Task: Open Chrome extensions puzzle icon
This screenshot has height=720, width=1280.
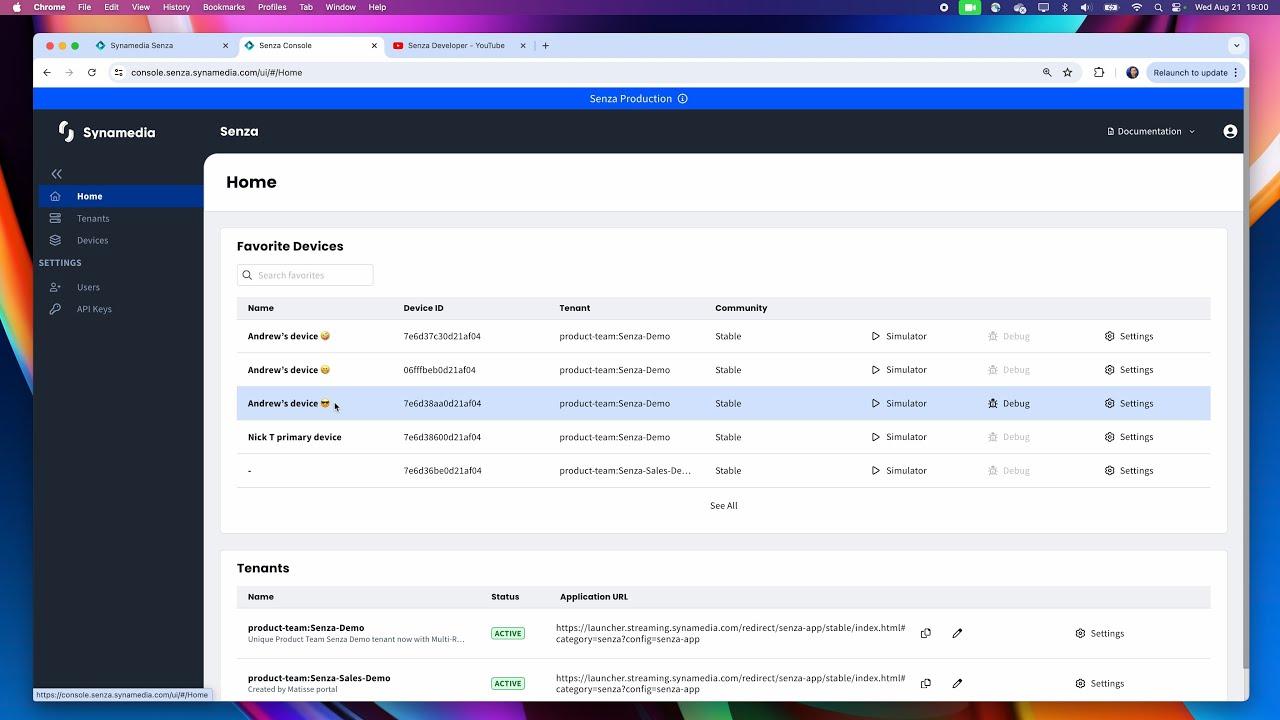Action: pos(1098,72)
